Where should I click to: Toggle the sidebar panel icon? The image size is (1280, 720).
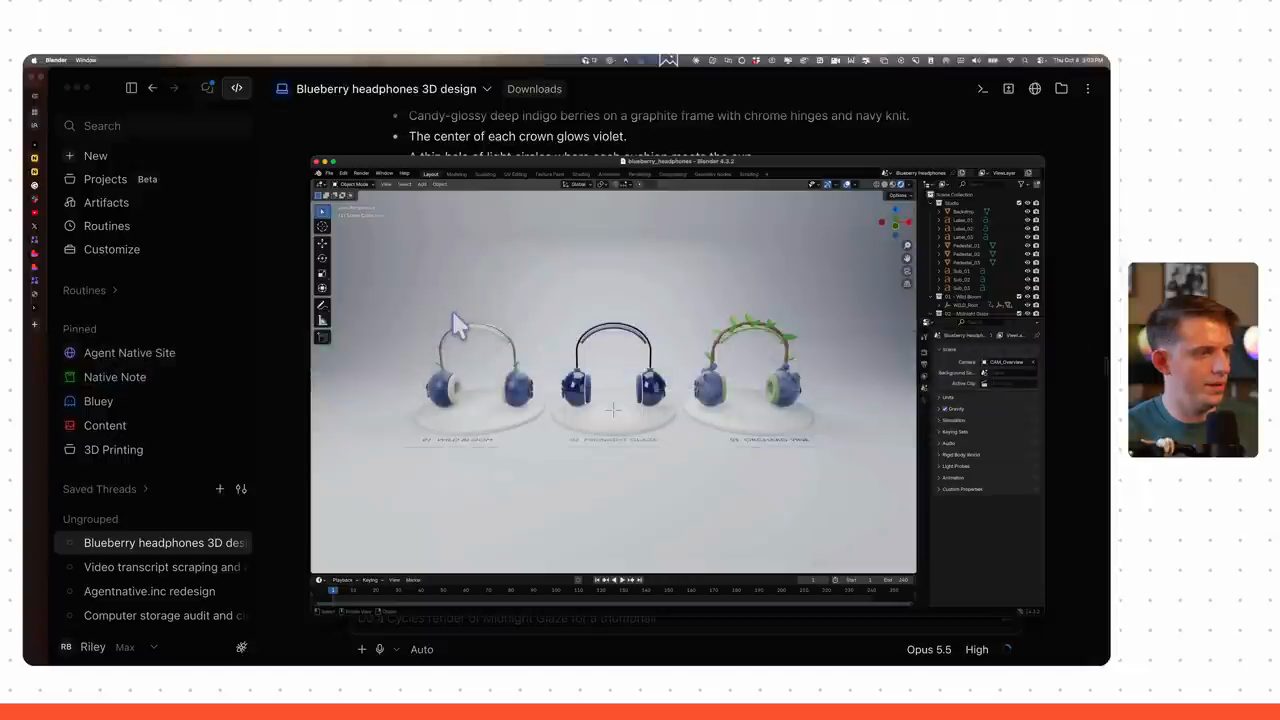point(131,88)
